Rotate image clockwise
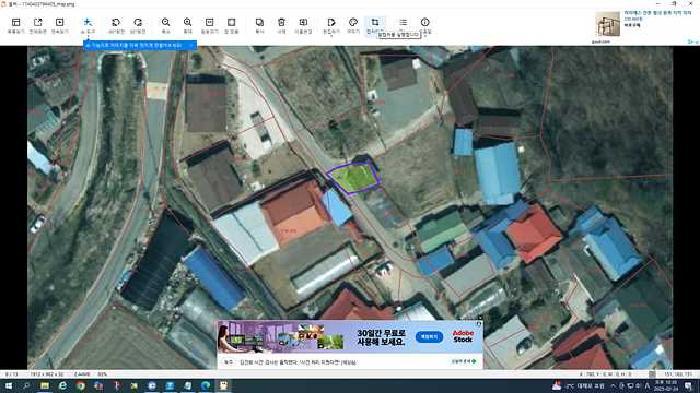 [x=138, y=22]
